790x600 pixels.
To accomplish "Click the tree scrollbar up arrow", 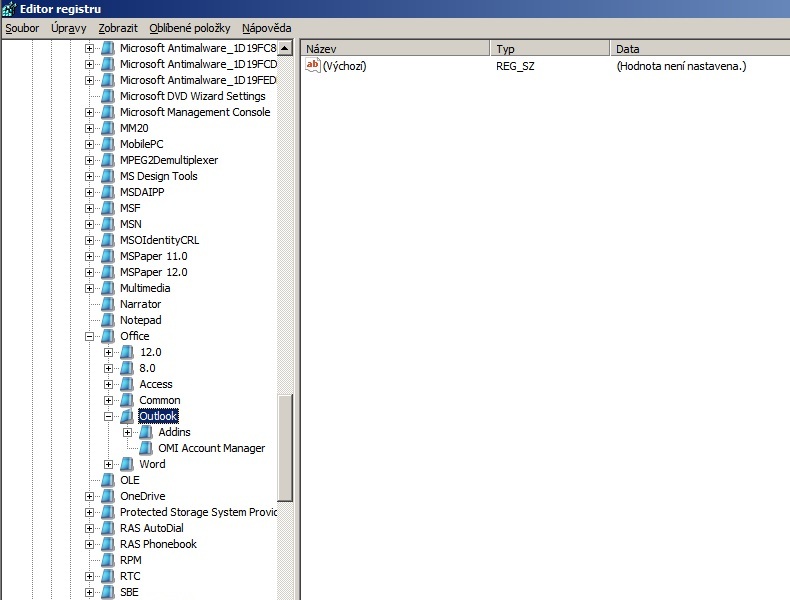I will [285, 48].
